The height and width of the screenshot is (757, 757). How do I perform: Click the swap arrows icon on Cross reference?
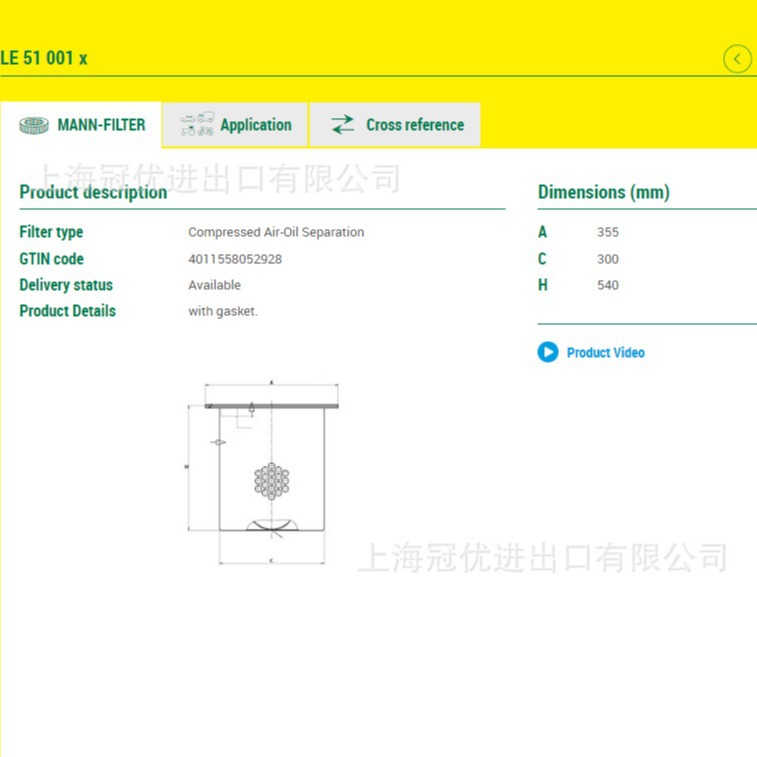[343, 125]
